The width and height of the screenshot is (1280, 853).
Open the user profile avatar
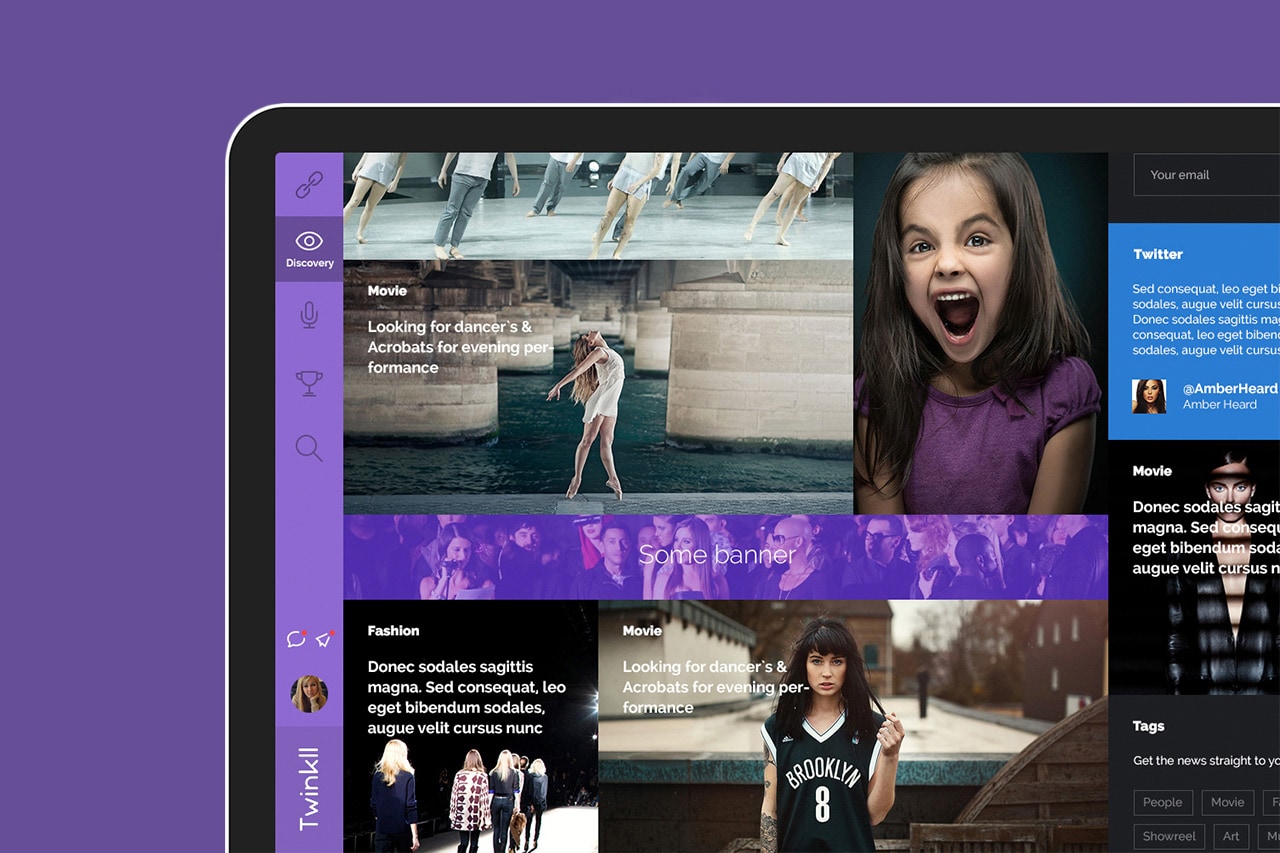click(x=309, y=693)
